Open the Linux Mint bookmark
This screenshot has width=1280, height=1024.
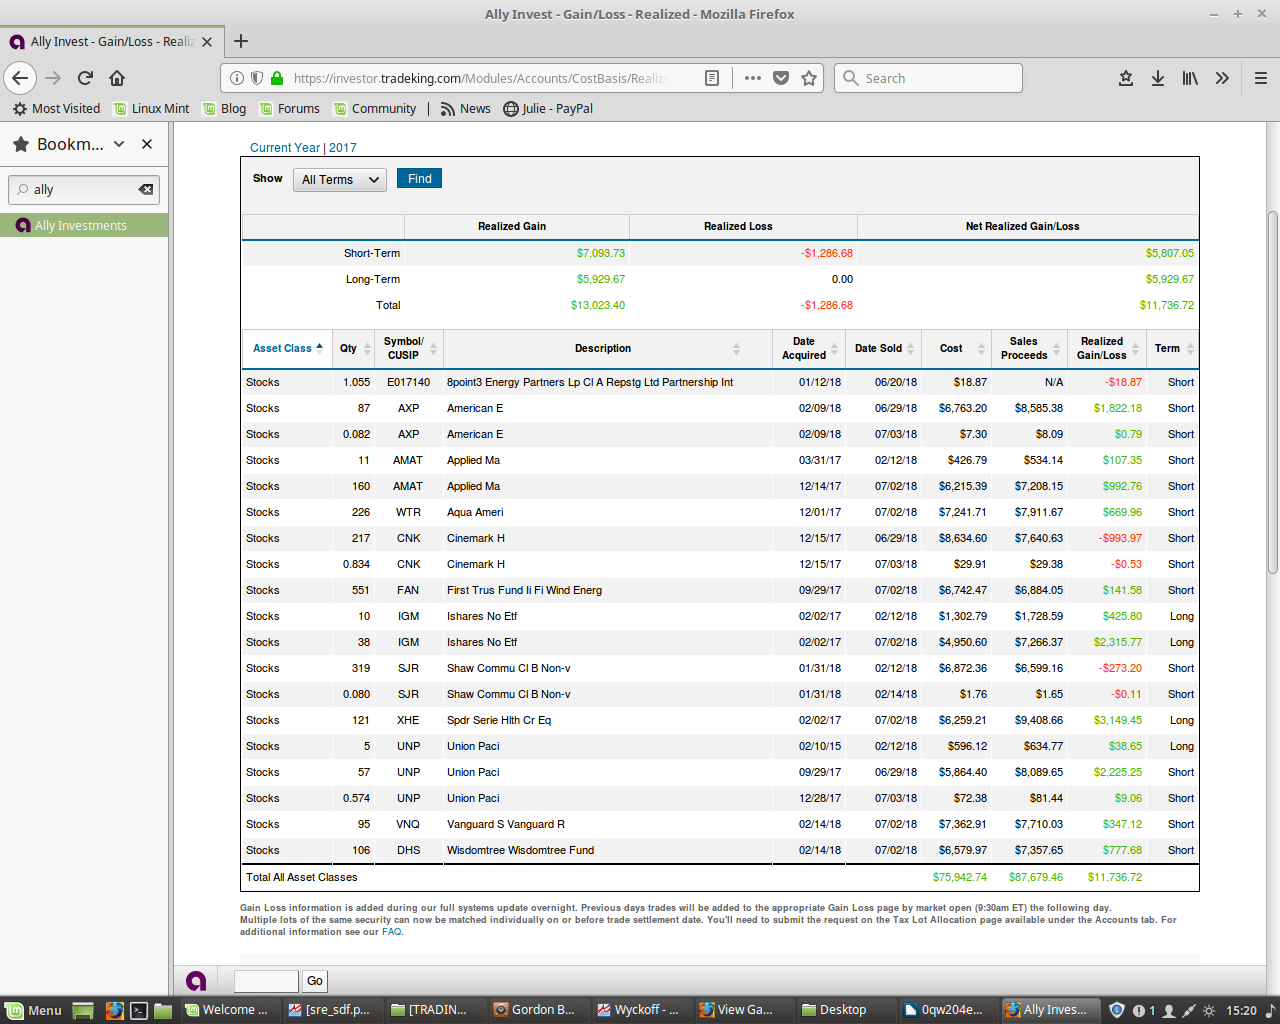(x=151, y=108)
